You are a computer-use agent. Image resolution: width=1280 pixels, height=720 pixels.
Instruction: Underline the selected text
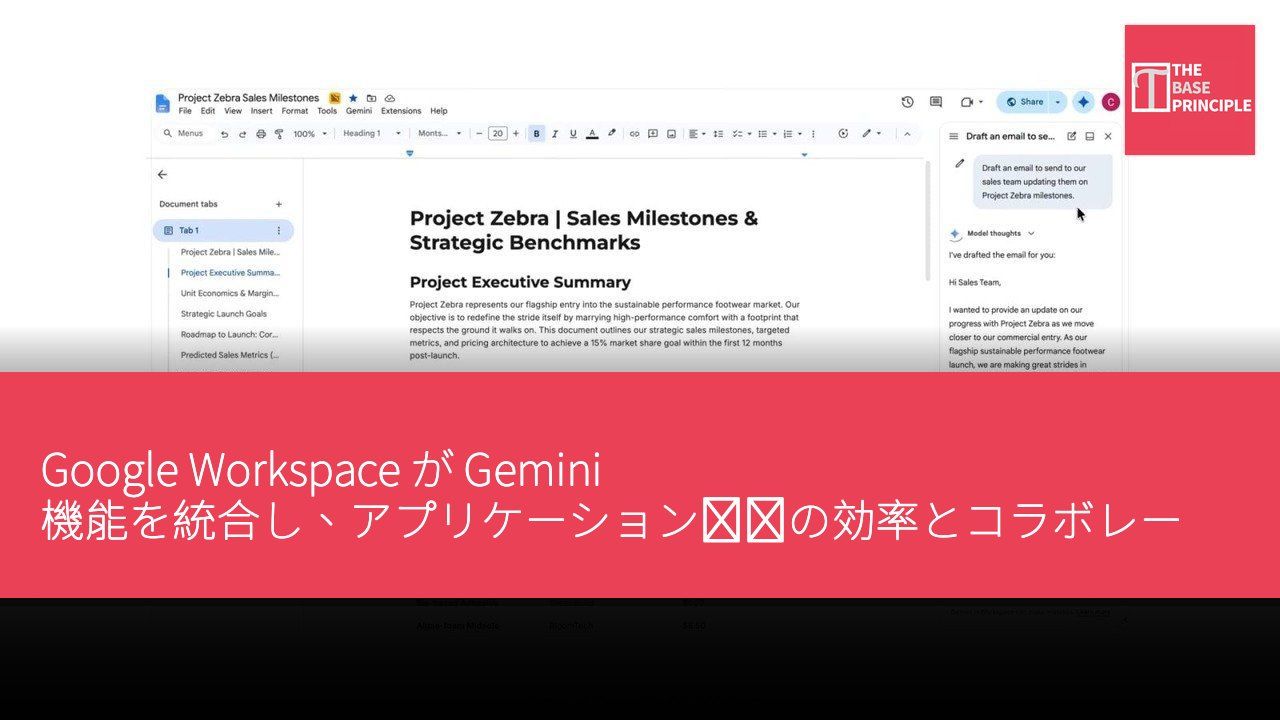(x=573, y=134)
